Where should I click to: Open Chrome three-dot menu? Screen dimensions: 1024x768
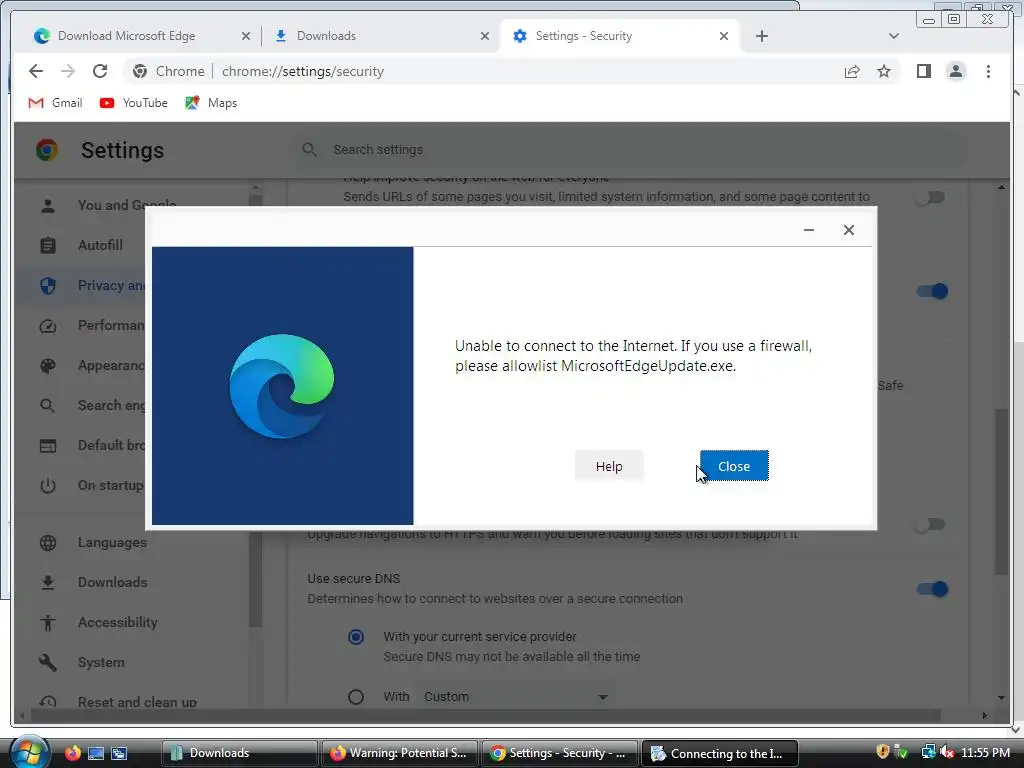coord(988,71)
